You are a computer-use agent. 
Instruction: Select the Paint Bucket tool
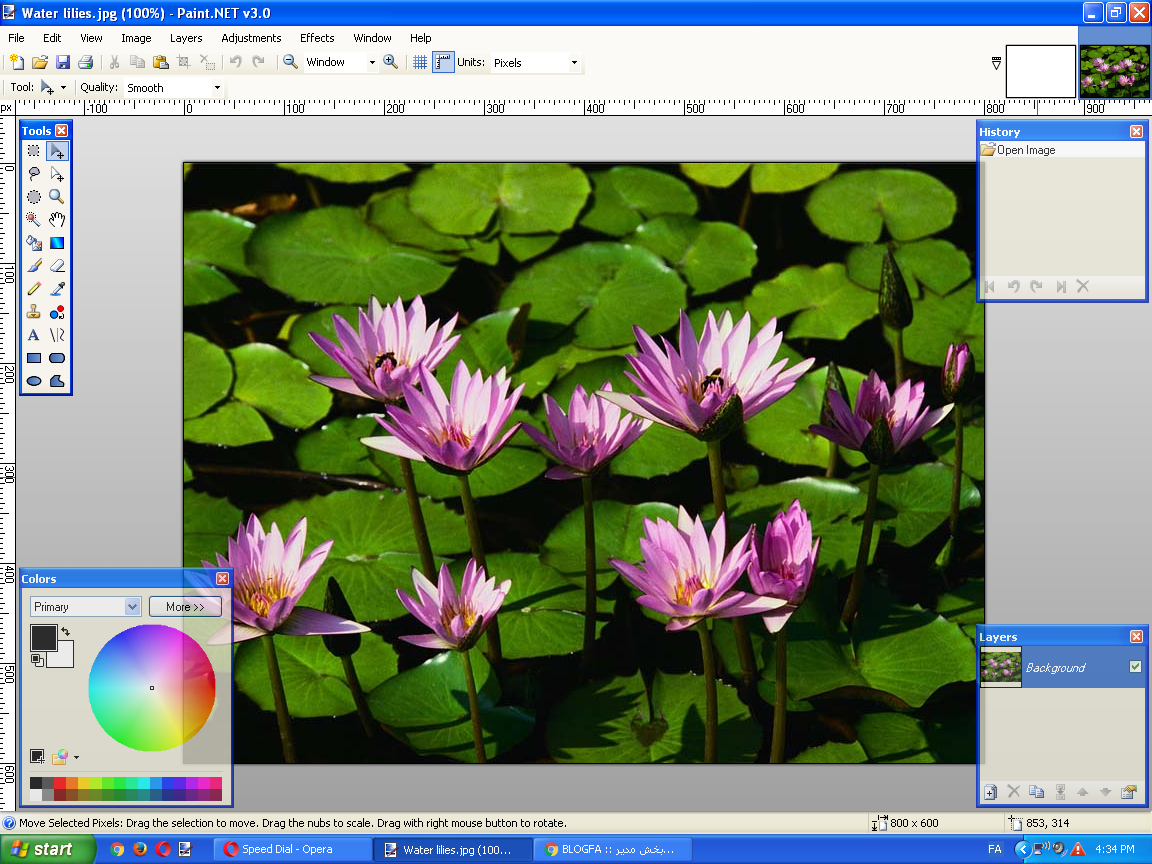pyautogui.click(x=33, y=243)
